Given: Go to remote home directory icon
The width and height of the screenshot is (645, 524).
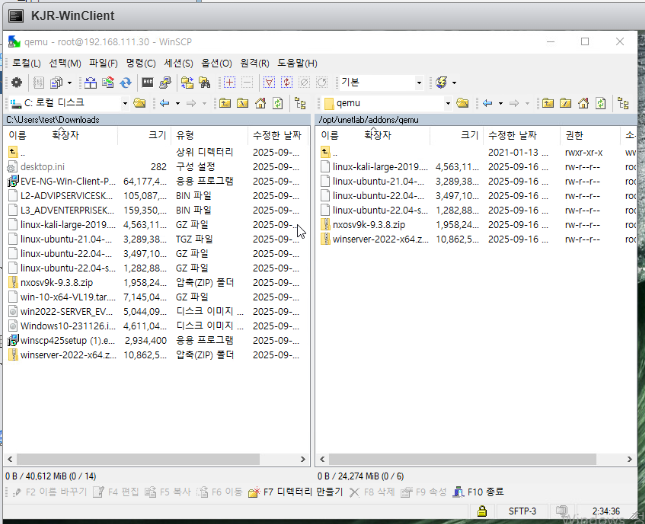Looking at the screenshot, I should 583,103.
